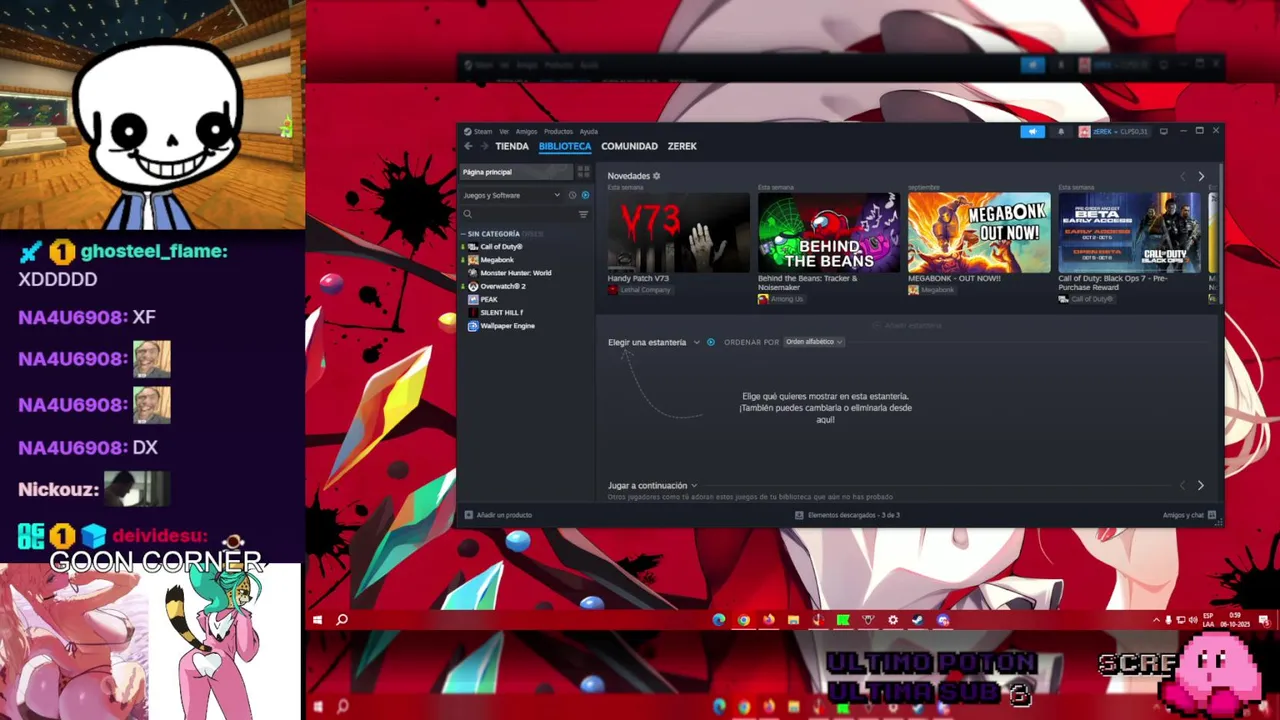The image size is (1280, 720).
Task: Expand the Elegir una estantería dropdown
Action: point(654,342)
